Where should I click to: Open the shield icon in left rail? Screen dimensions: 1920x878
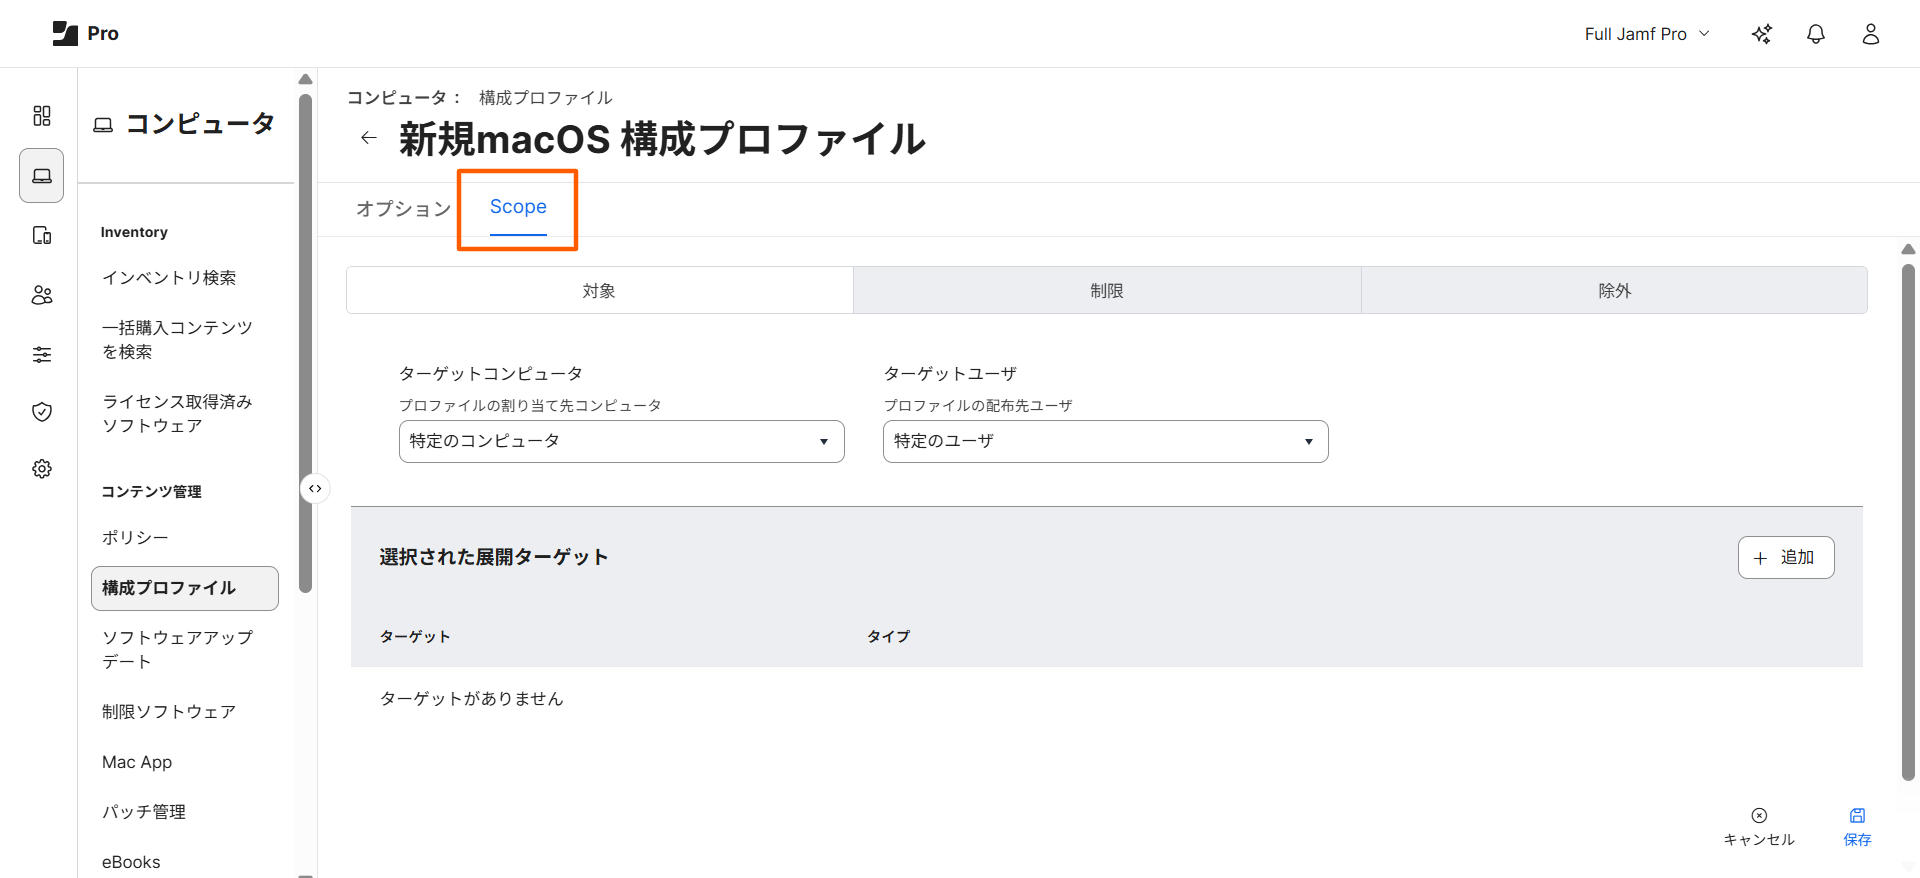[x=41, y=412]
